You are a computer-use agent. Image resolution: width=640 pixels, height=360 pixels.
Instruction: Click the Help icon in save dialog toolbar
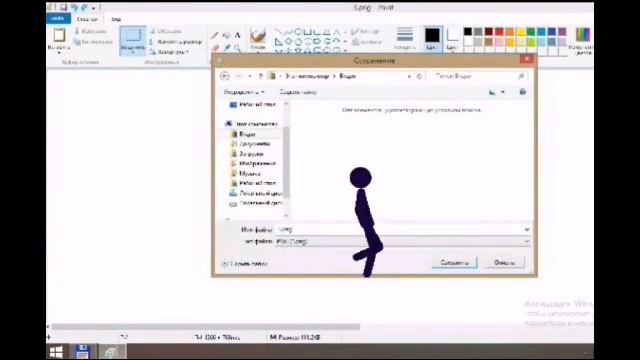(x=522, y=92)
